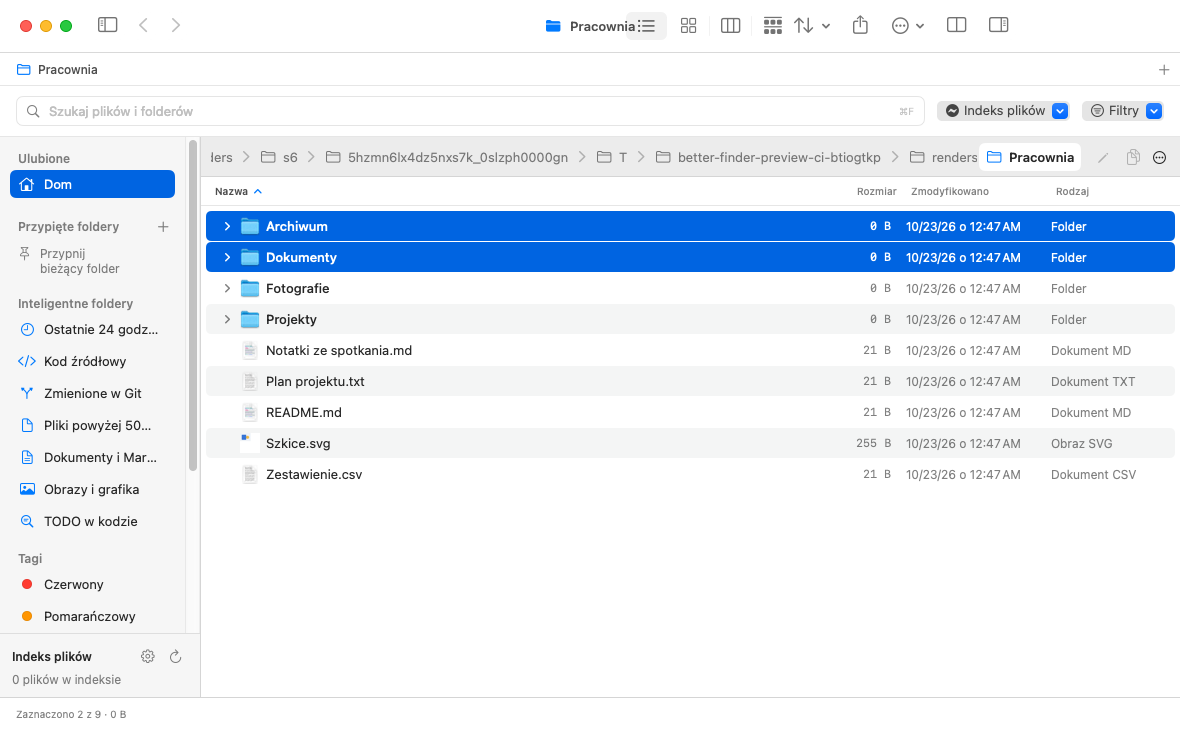Select the Czerwony red tag

62,584
